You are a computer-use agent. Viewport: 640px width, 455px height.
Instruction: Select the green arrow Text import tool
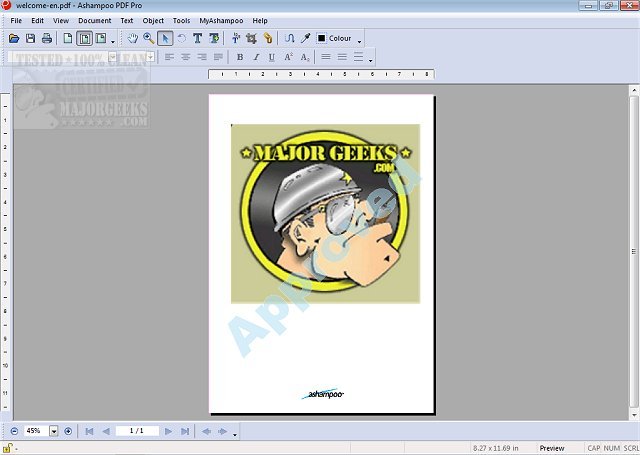point(214,38)
